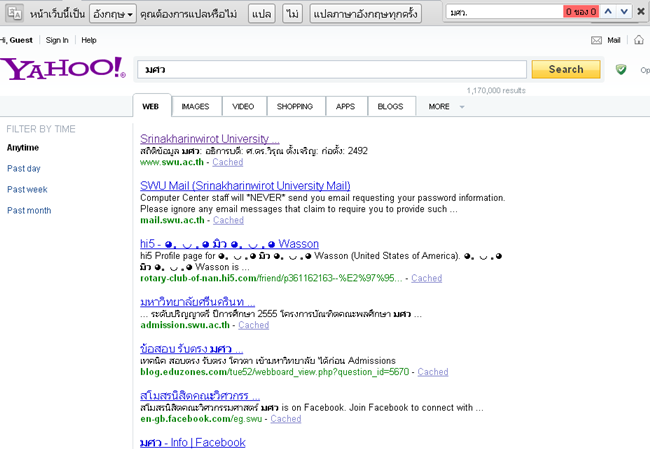Go to next find match arrow
The image size is (650, 449).
tap(624, 12)
